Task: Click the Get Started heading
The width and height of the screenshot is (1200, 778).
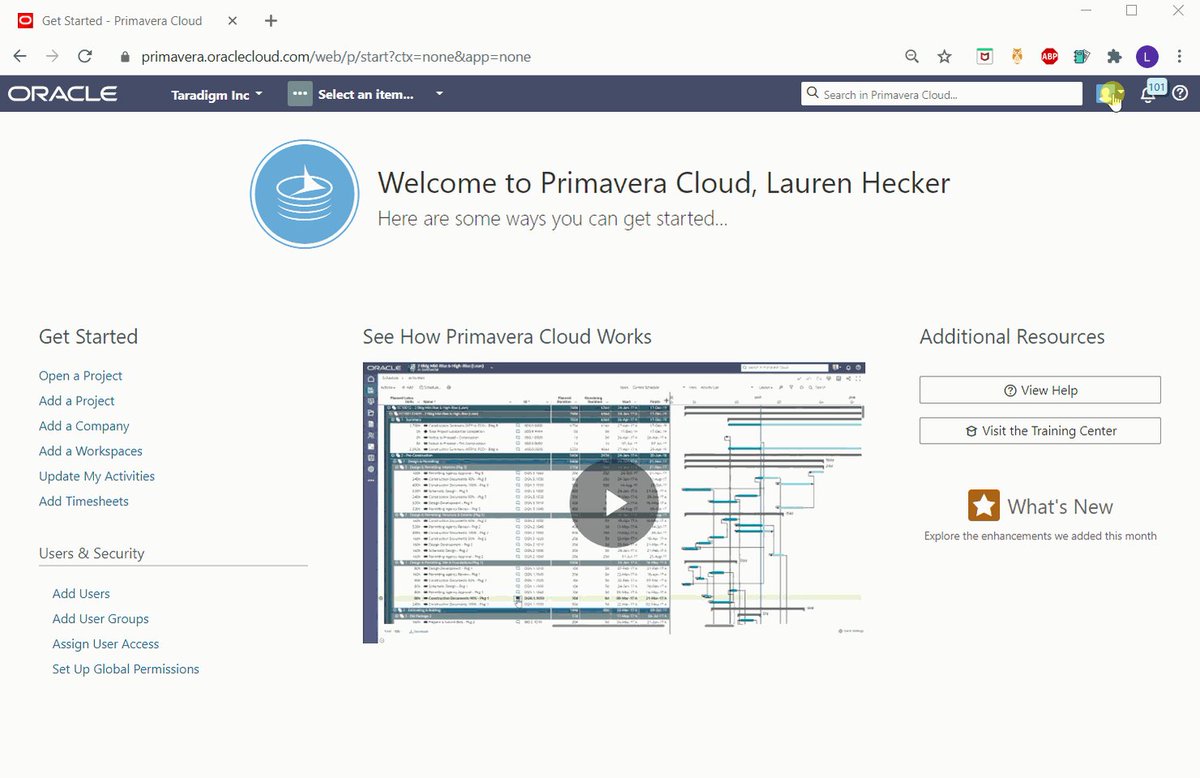Action: (88, 337)
